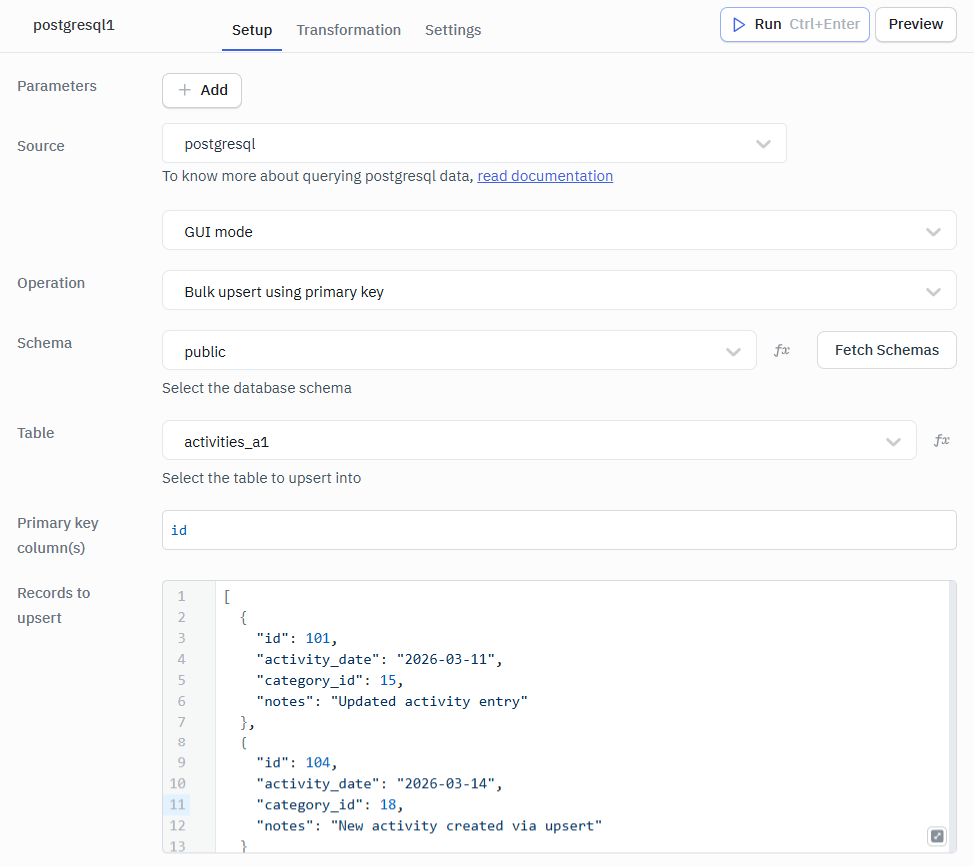Open the read documentation link

click(x=544, y=175)
